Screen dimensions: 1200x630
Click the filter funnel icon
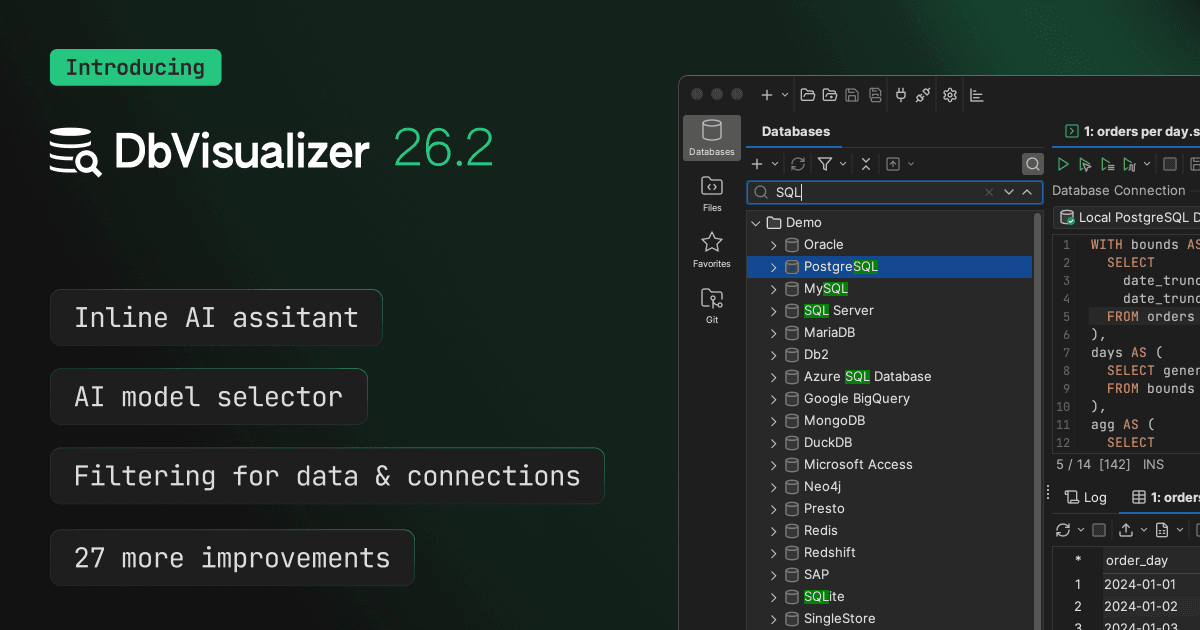coord(825,164)
